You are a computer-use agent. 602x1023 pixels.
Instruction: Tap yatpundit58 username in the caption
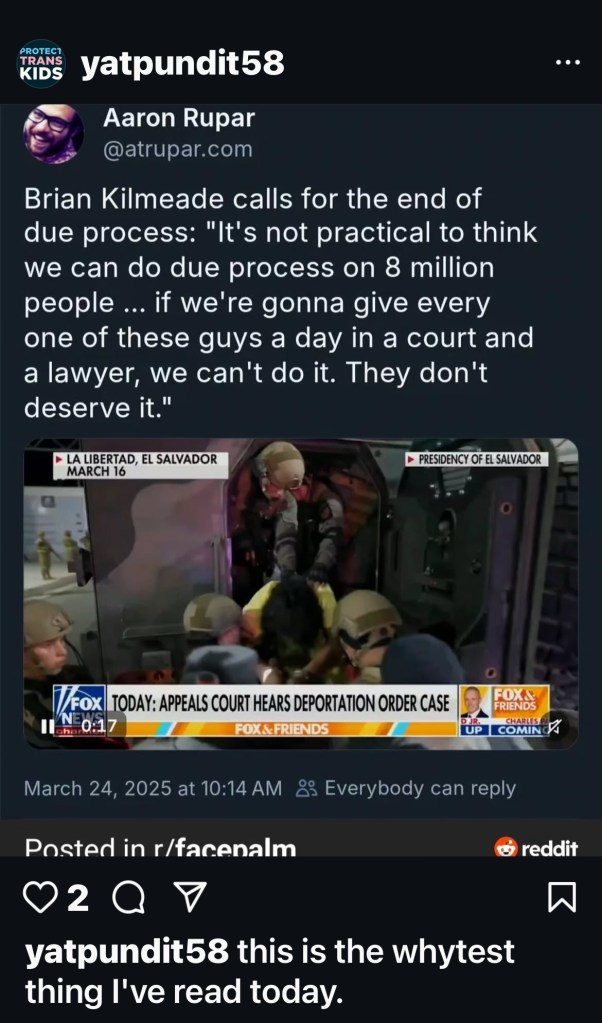point(127,952)
